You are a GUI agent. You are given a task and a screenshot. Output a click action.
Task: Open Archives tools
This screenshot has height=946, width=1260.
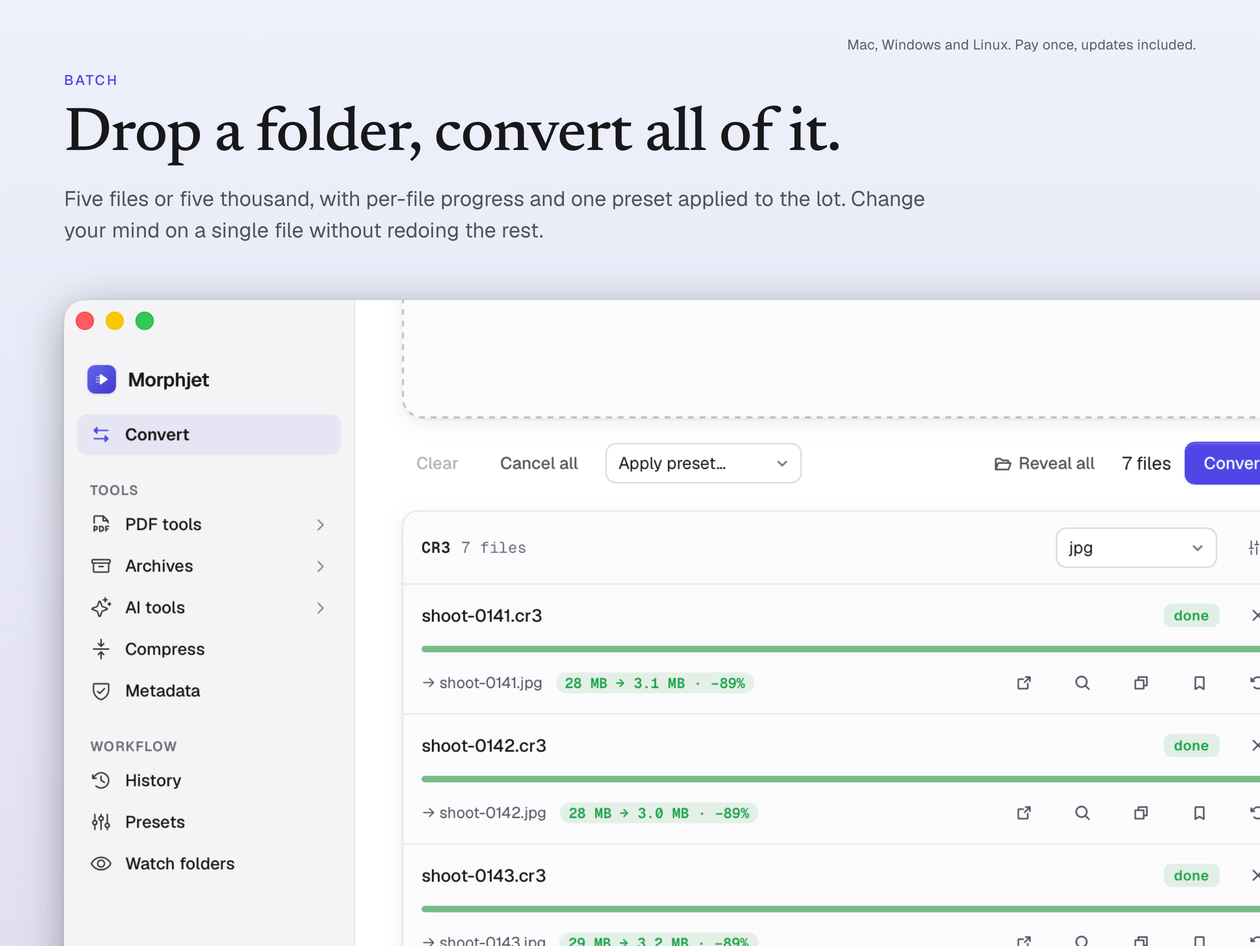[209, 566]
